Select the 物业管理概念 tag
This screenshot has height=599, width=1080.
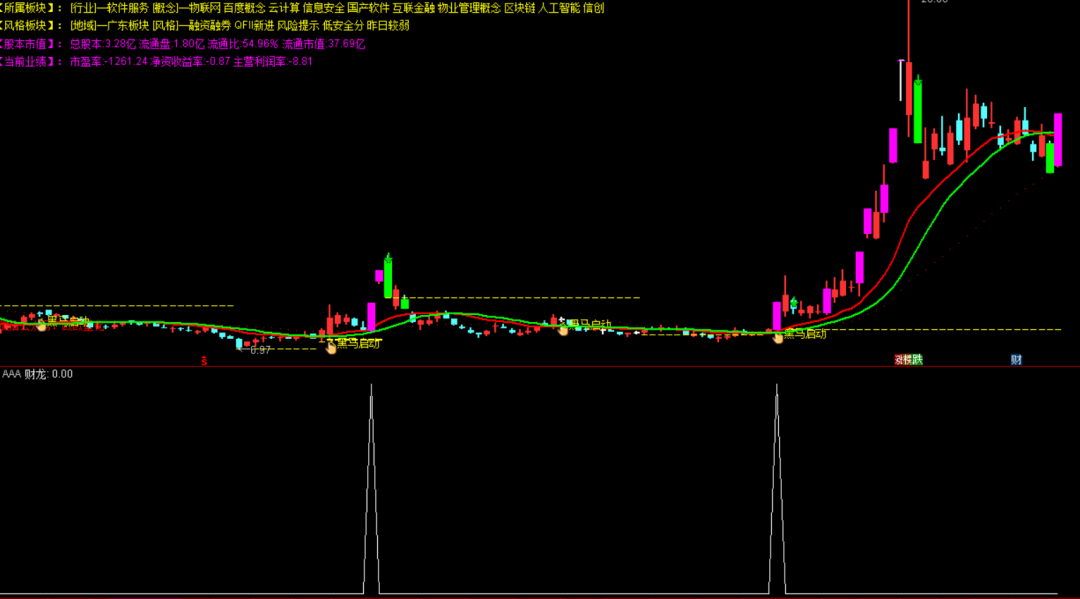click(469, 8)
